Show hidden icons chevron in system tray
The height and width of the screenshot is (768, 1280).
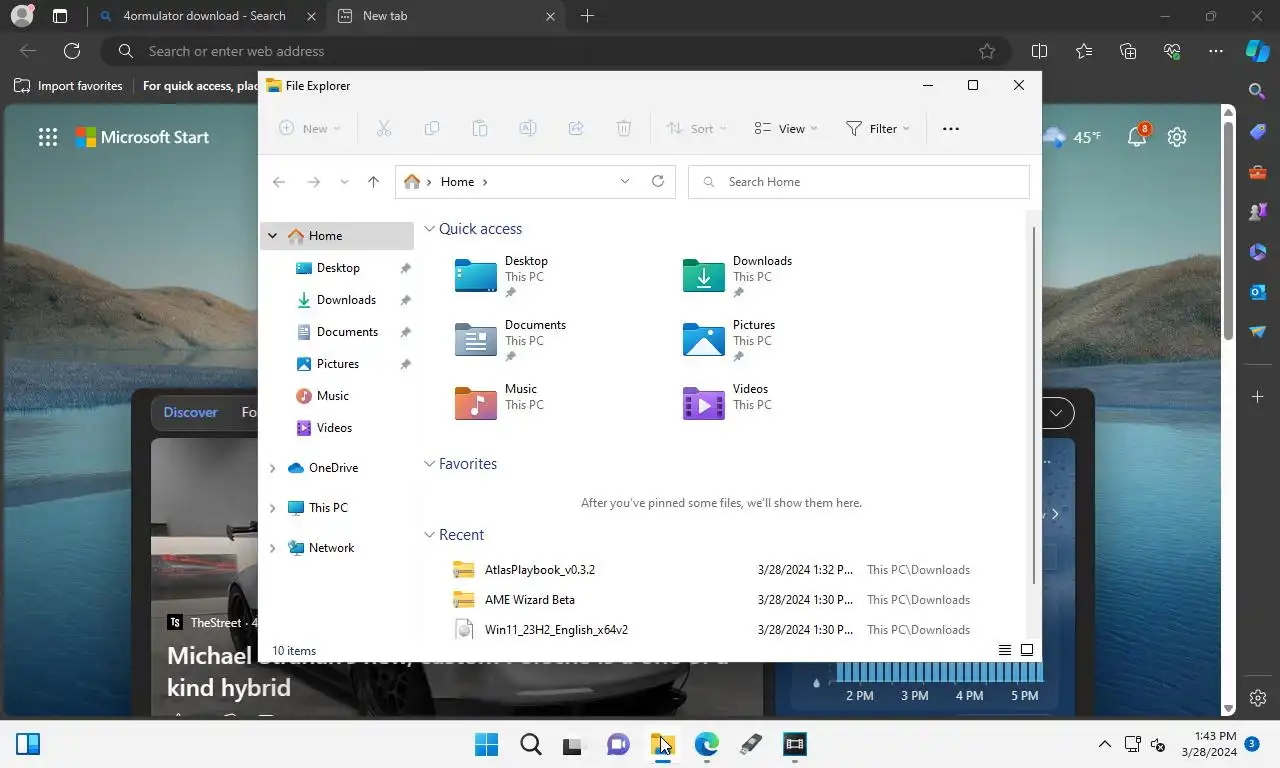point(1105,744)
